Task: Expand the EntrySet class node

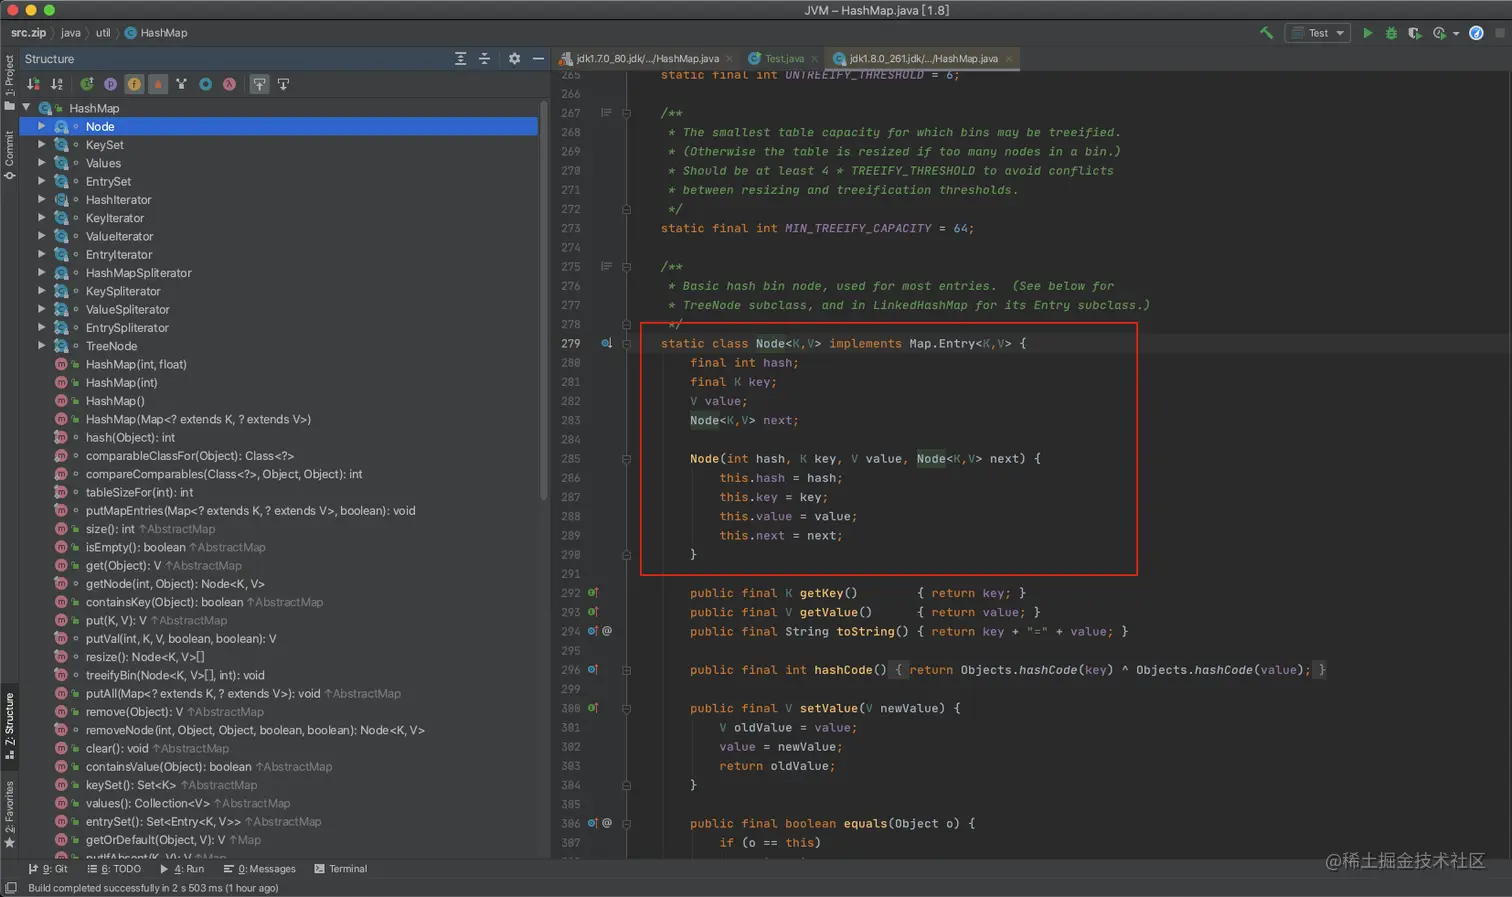Action: [x=42, y=181]
